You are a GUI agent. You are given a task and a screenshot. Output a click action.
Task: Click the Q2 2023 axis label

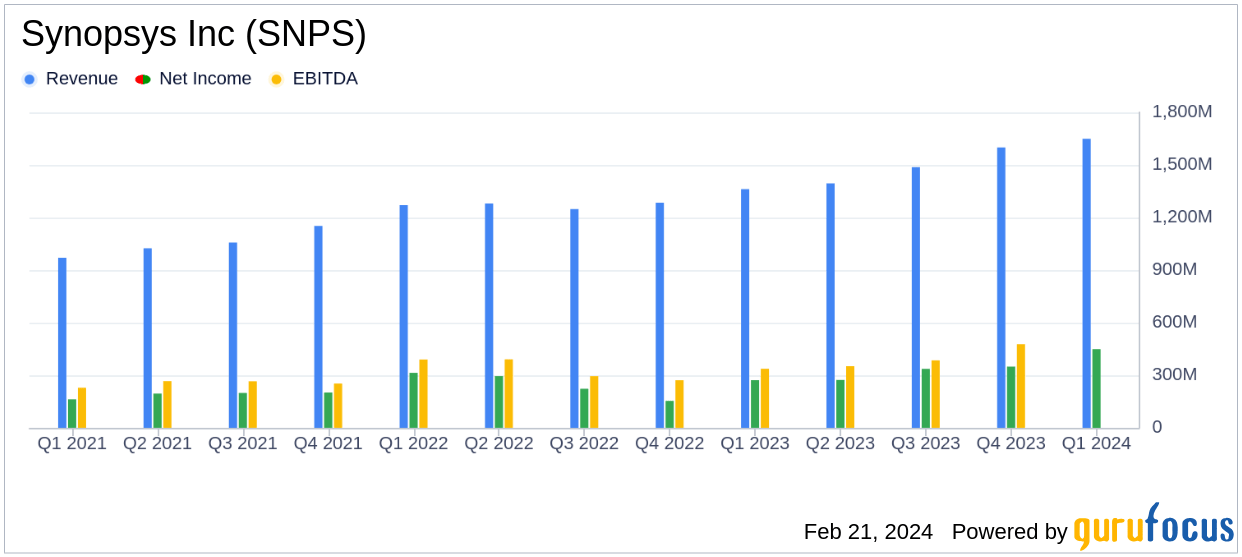[x=840, y=443]
